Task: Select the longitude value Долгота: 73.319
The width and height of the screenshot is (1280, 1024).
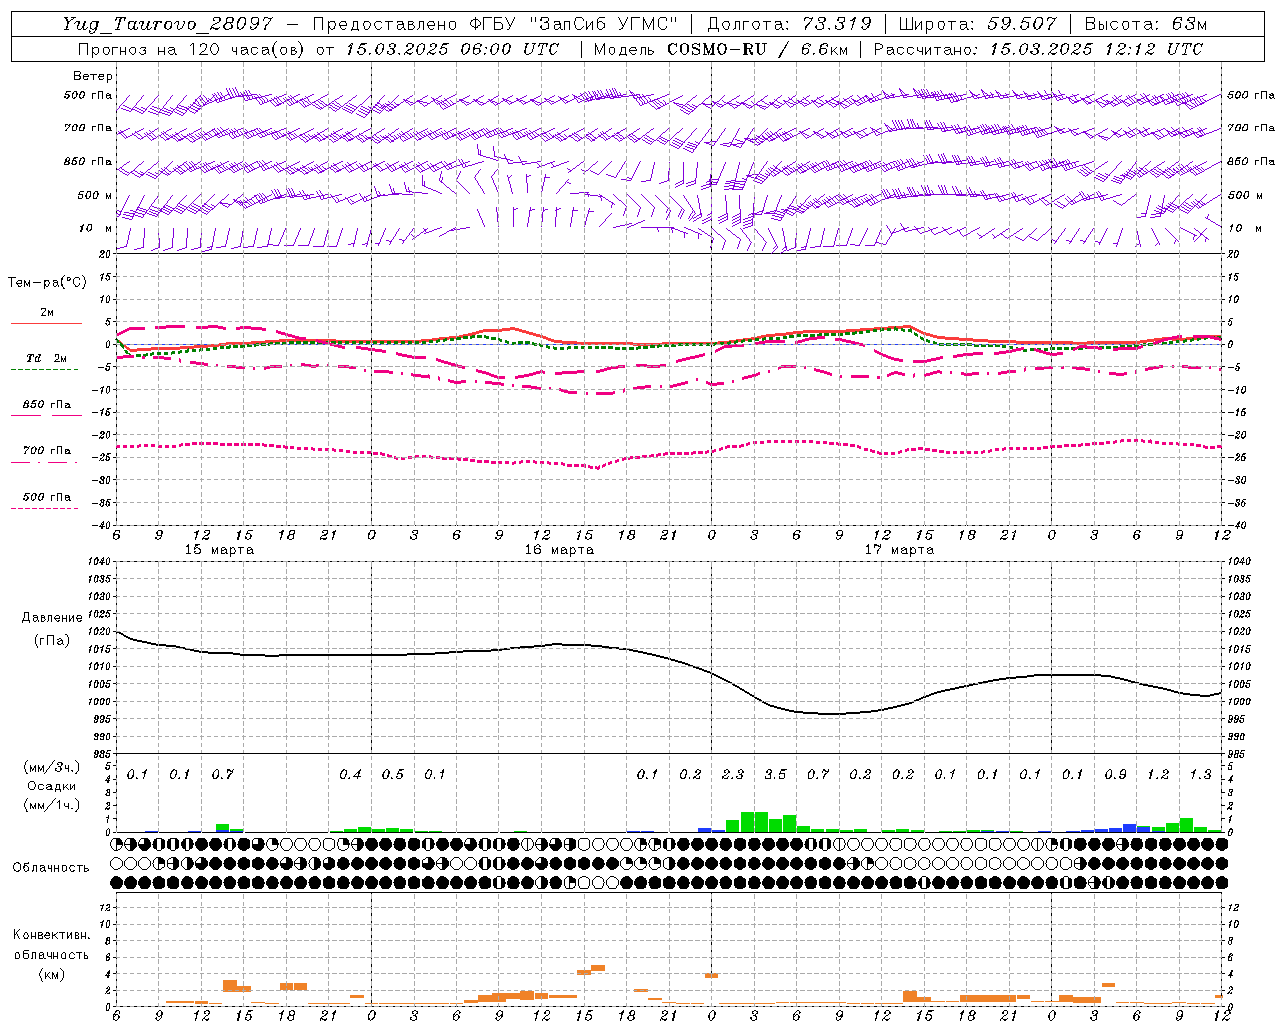Action: click(789, 24)
